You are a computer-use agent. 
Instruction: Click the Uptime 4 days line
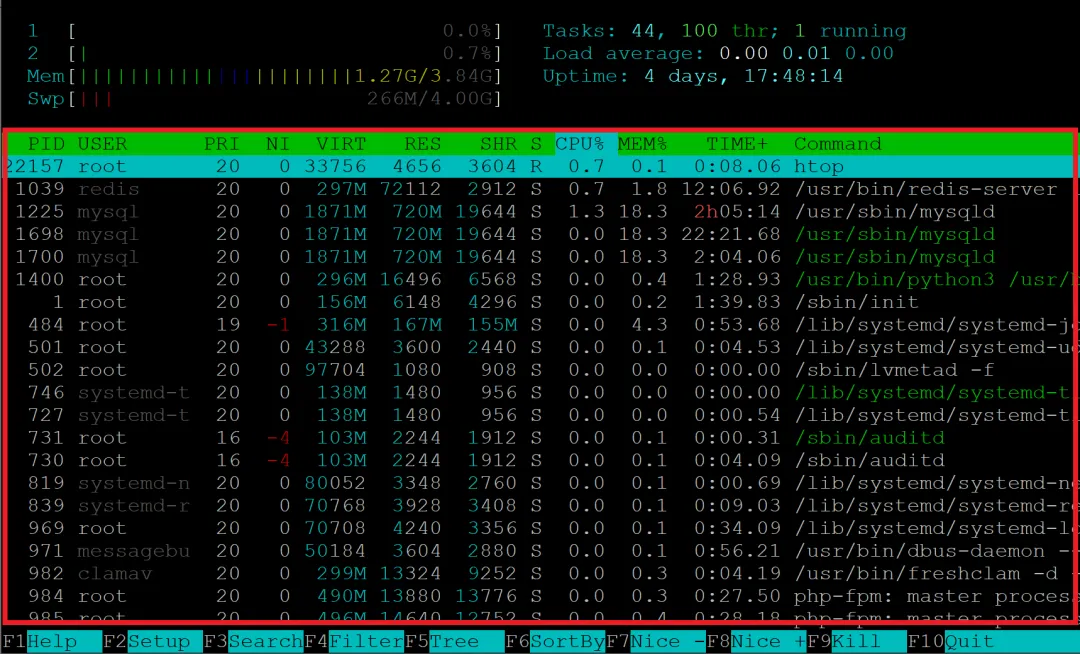tap(693, 76)
